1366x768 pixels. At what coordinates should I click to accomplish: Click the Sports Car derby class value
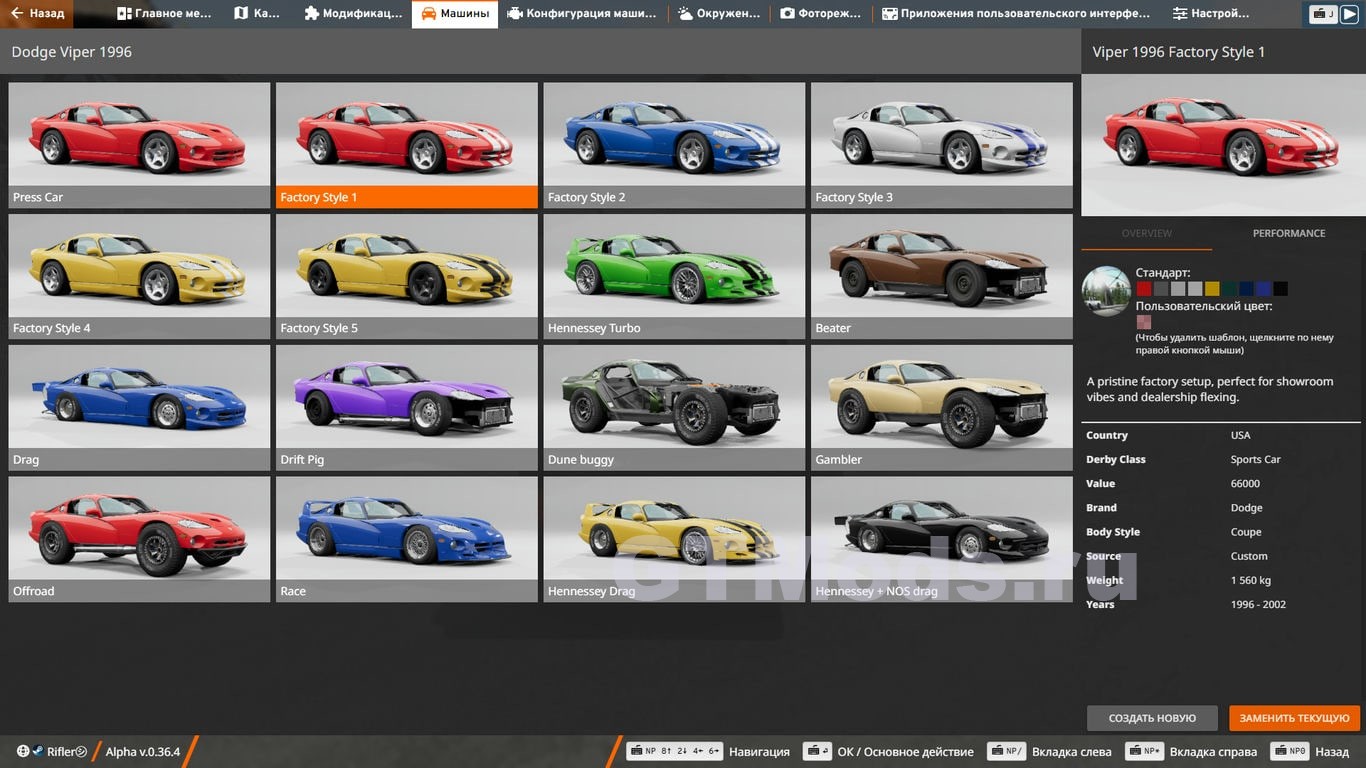click(1255, 459)
